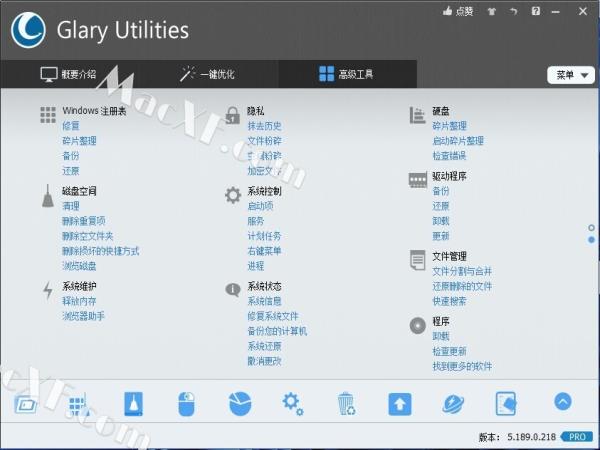This screenshot has height=450, width=600.
Task: Open 检查更新 link
Action: (449, 351)
